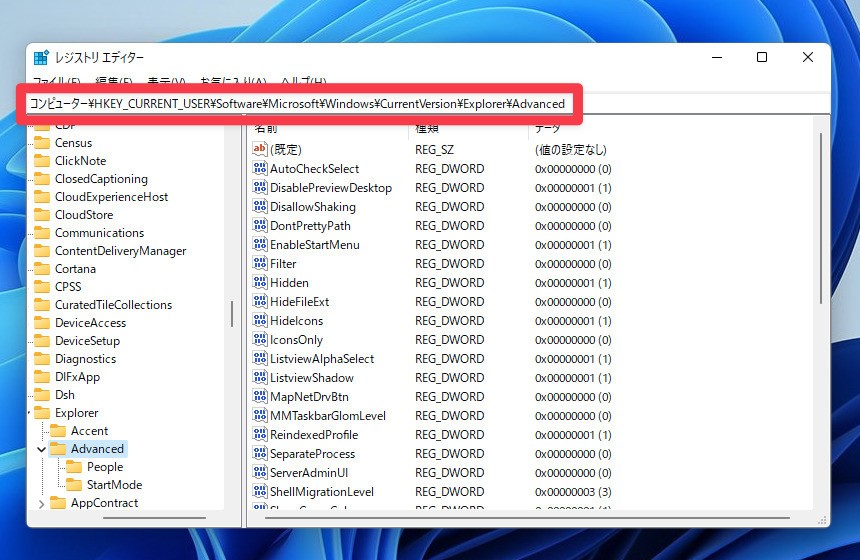
Task: Select the CuratedTileCollections key
Action: tap(114, 305)
